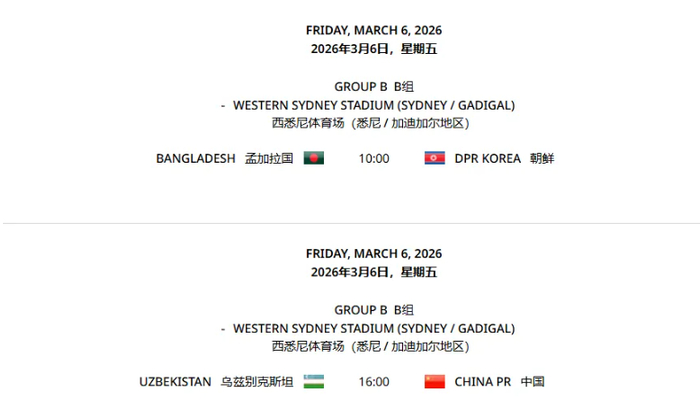
Task: Click the 16:00 kickoff time
Action: click(x=374, y=381)
